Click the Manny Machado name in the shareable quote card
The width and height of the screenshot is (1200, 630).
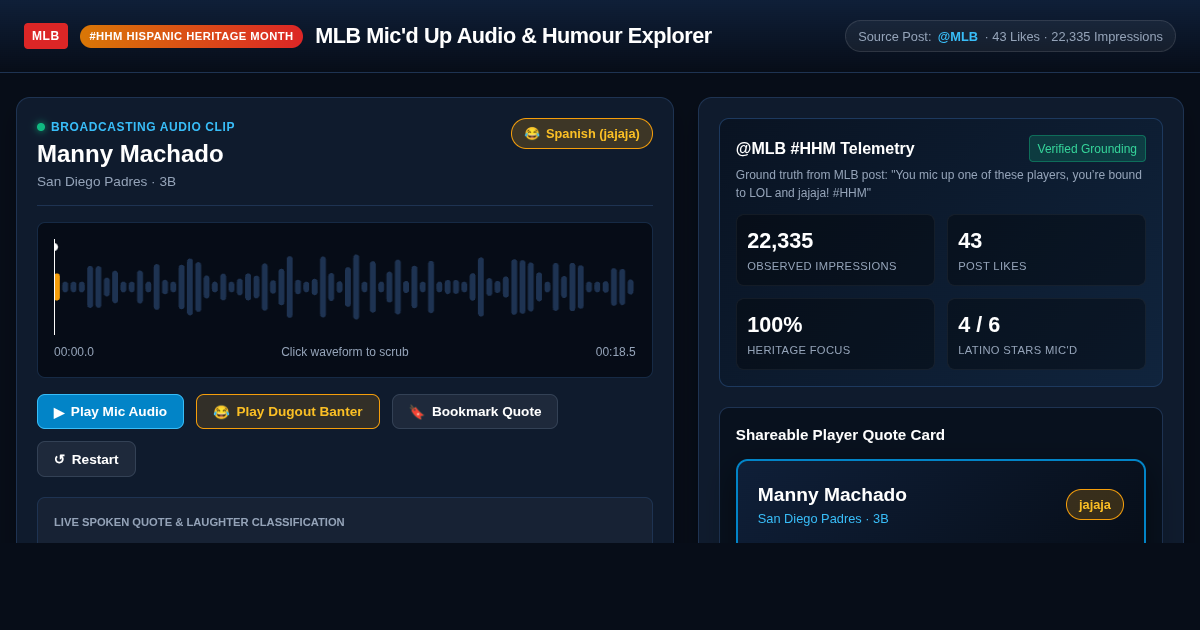click(832, 494)
